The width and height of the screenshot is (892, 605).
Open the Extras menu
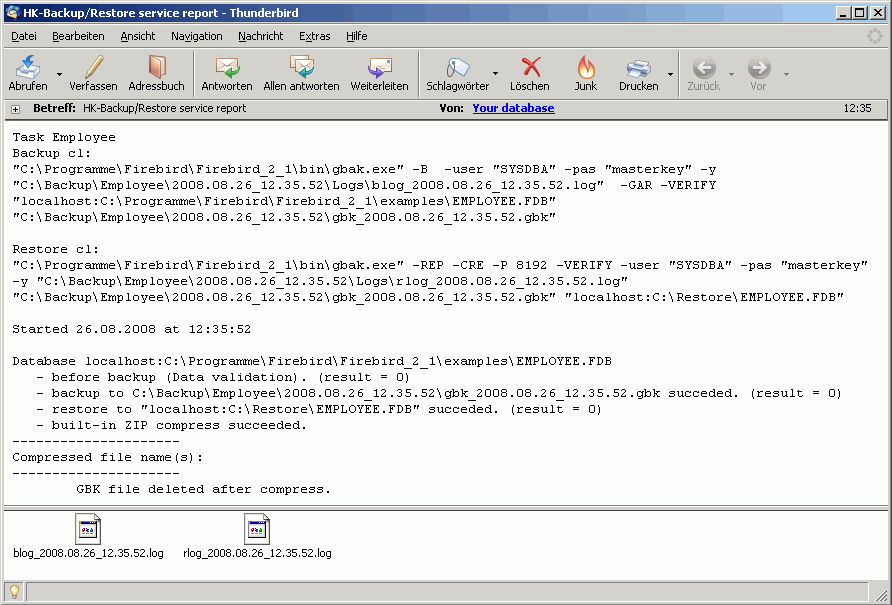tap(315, 36)
